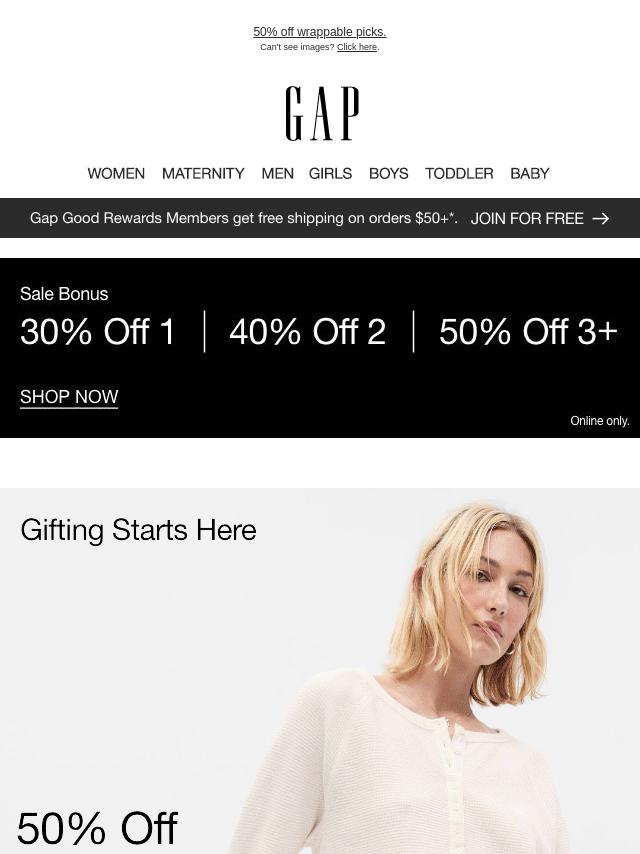Image resolution: width=640 pixels, height=854 pixels.
Task: Click the arrow next to JOIN FOR FREE
Action: click(x=600, y=218)
